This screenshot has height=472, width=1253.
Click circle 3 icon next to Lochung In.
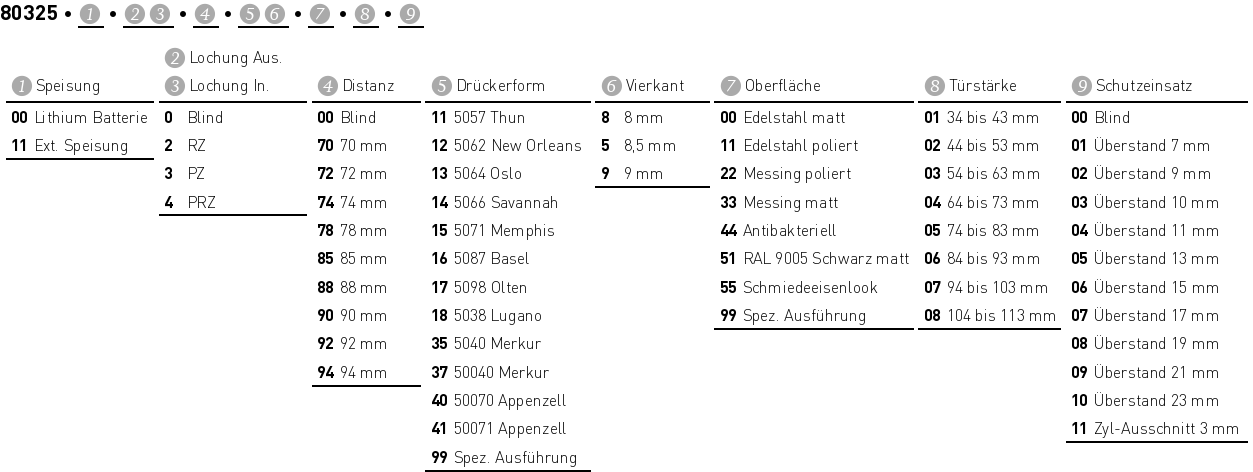[172, 87]
